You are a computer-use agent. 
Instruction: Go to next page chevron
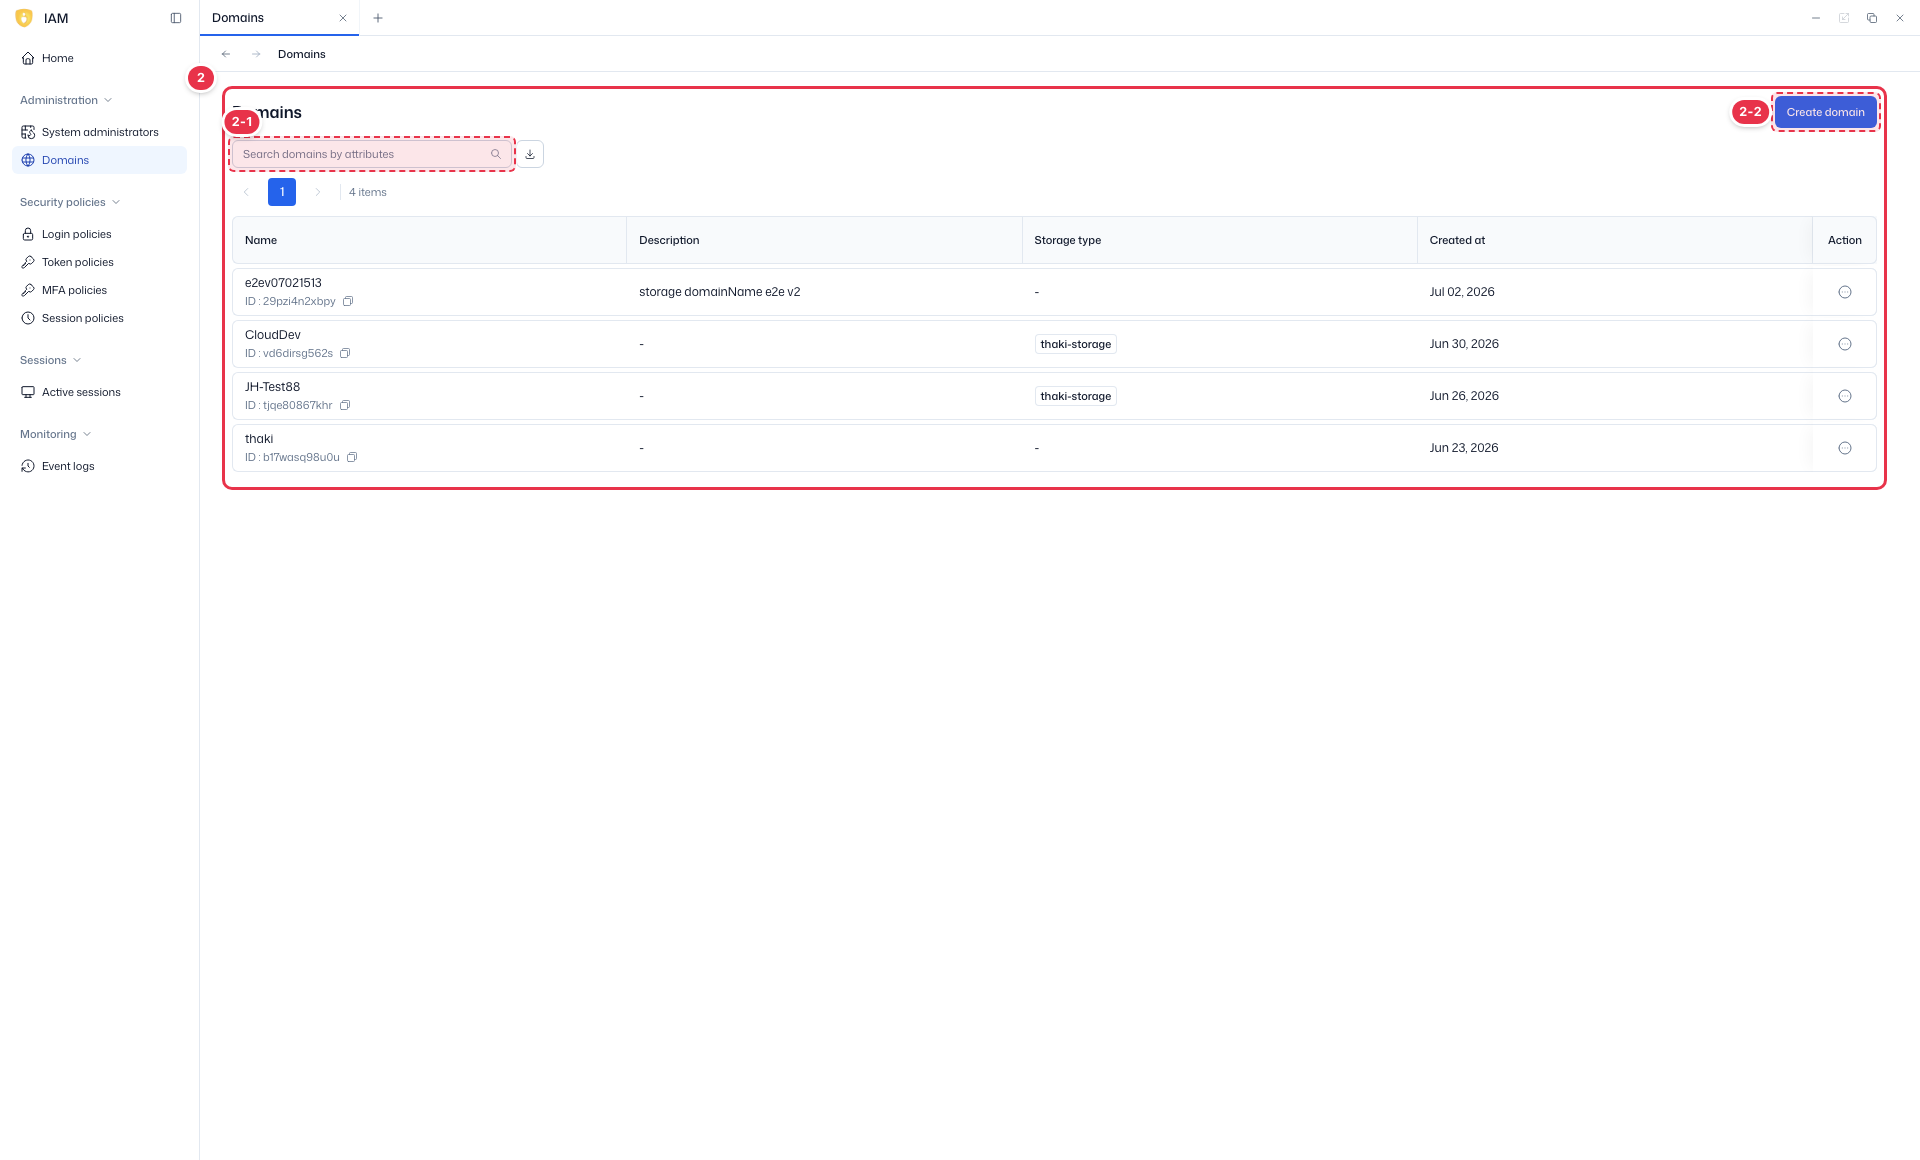(318, 192)
